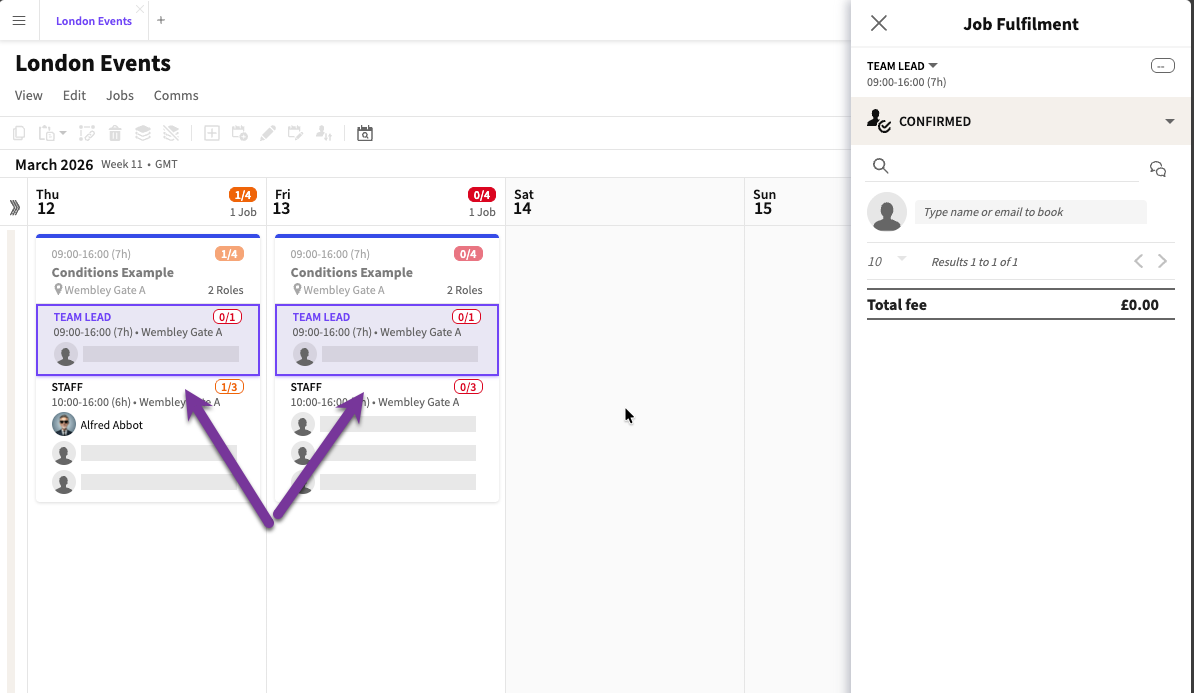Click Thursday Team Lead 0/1 badge
Viewport: 1194px width, 693px height.
coord(227,317)
